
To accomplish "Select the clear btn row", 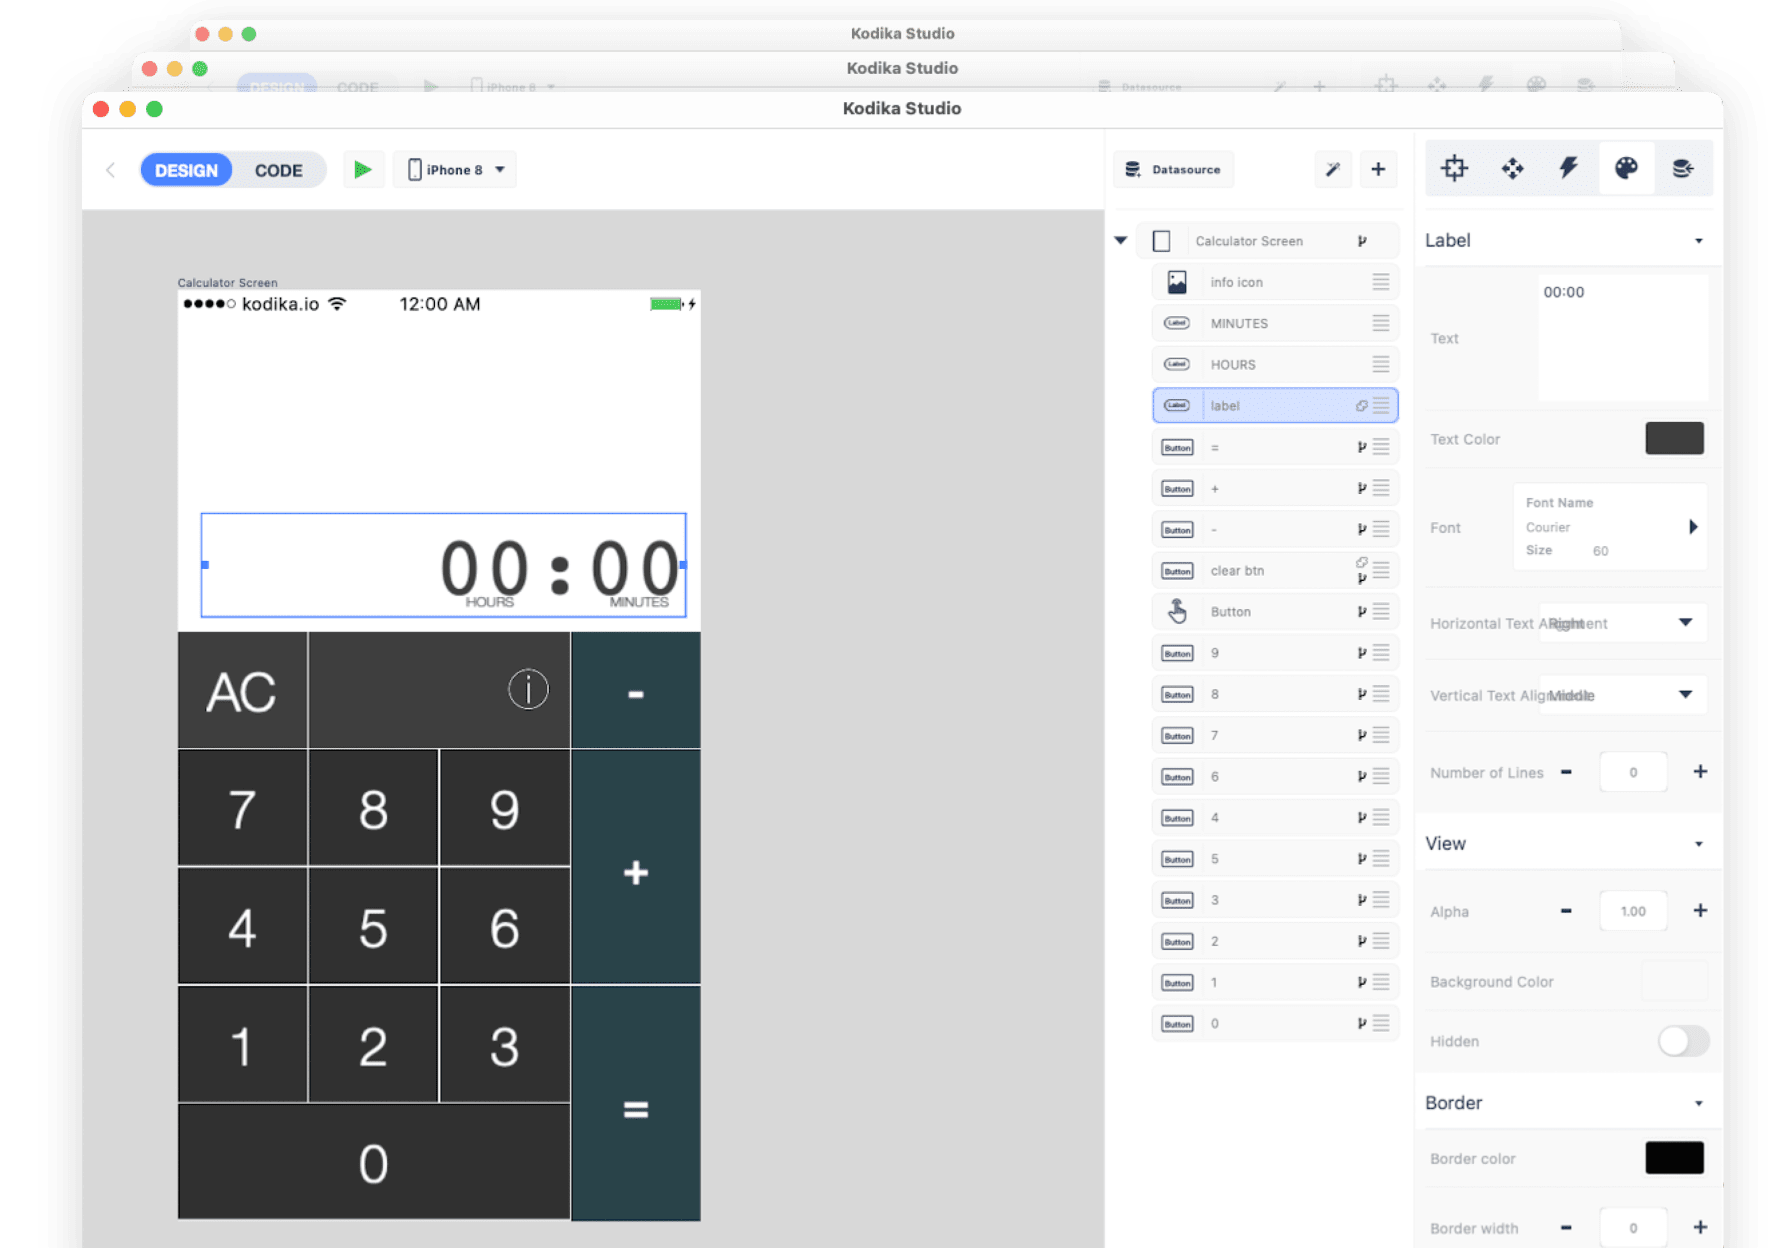I will point(1275,570).
